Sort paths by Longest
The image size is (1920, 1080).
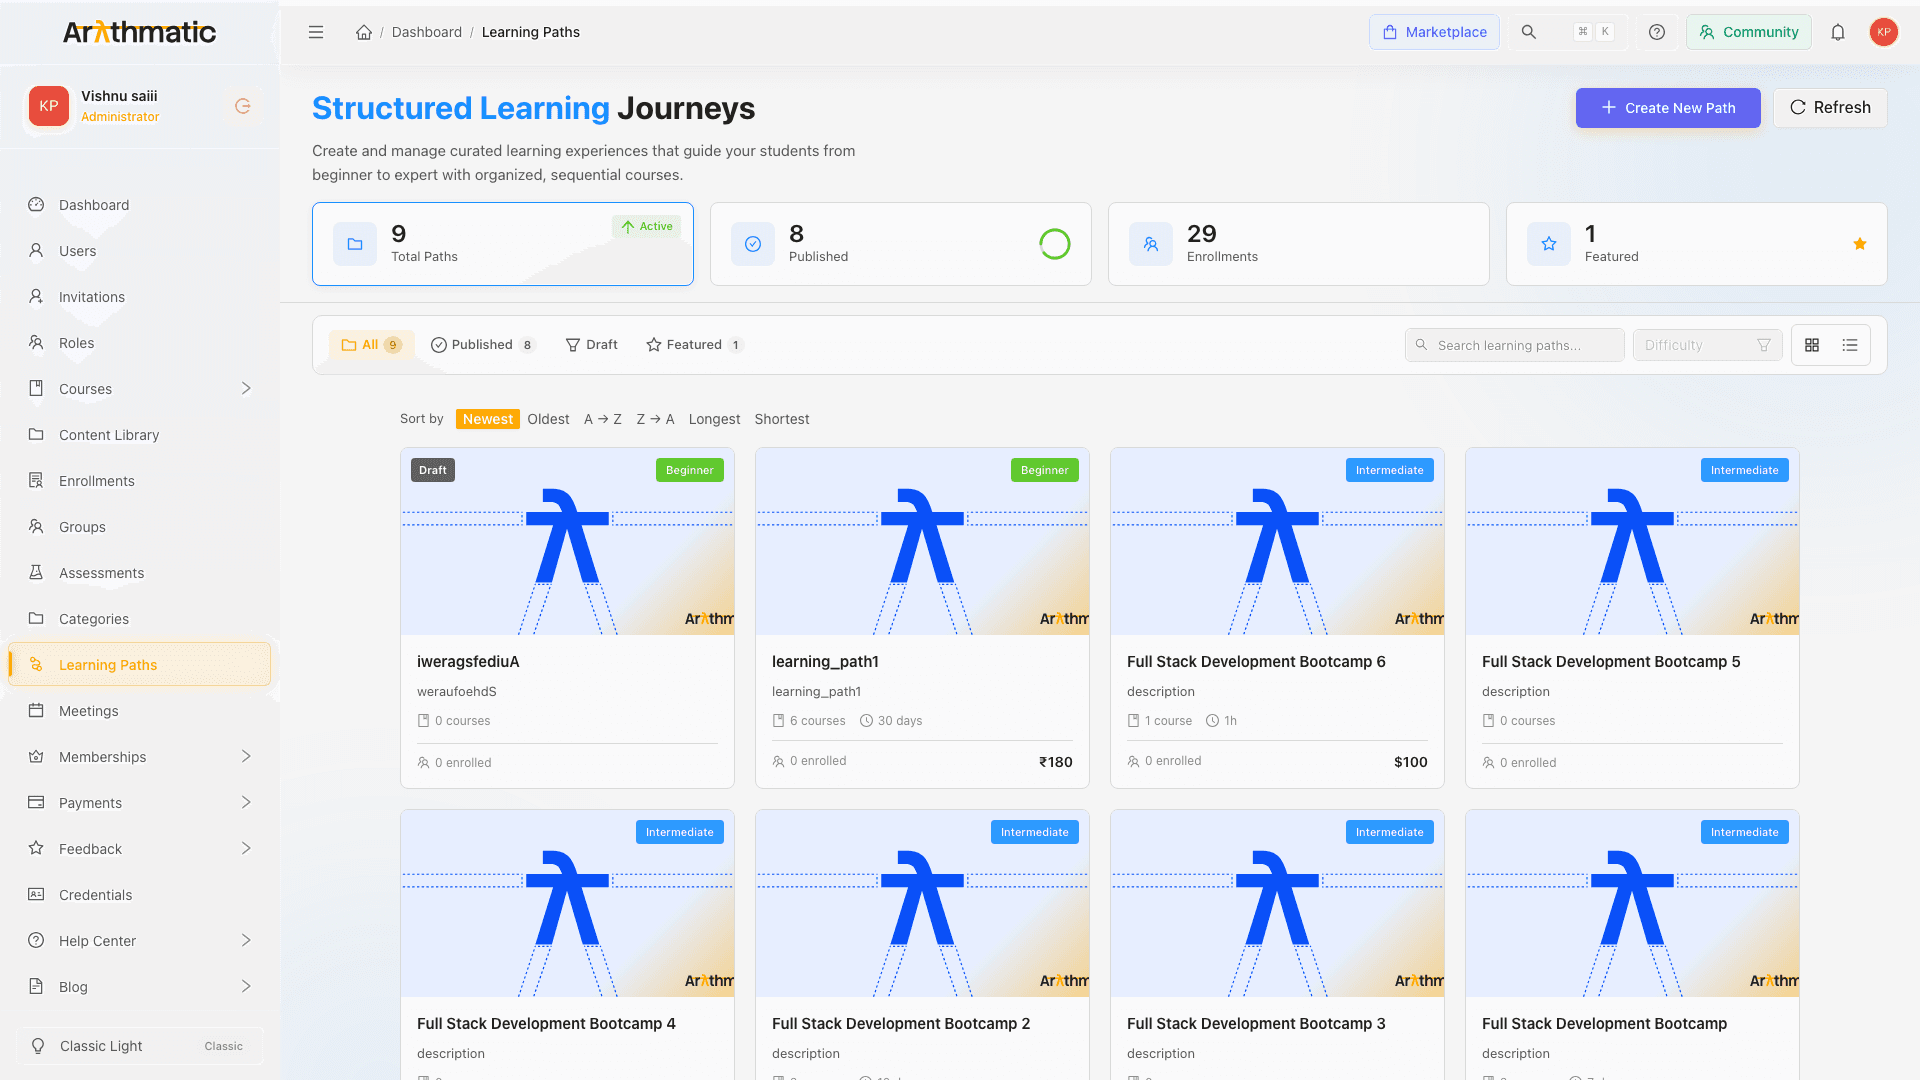(714, 419)
